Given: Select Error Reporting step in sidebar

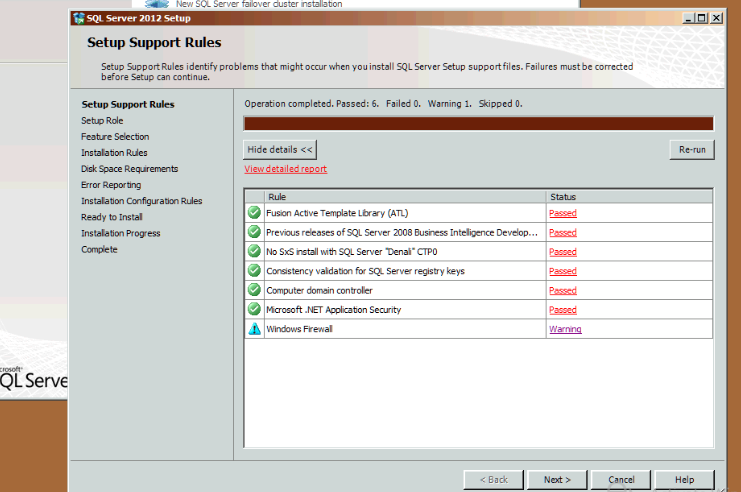Looking at the screenshot, I should pyautogui.click(x=111, y=185).
